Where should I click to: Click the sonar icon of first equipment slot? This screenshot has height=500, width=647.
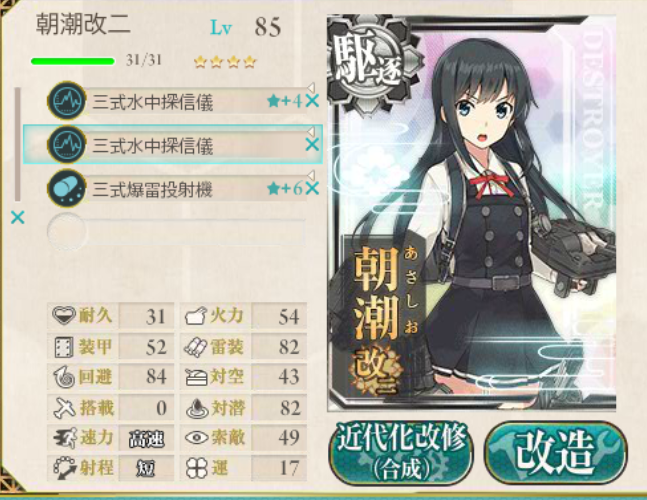pos(66,101)
